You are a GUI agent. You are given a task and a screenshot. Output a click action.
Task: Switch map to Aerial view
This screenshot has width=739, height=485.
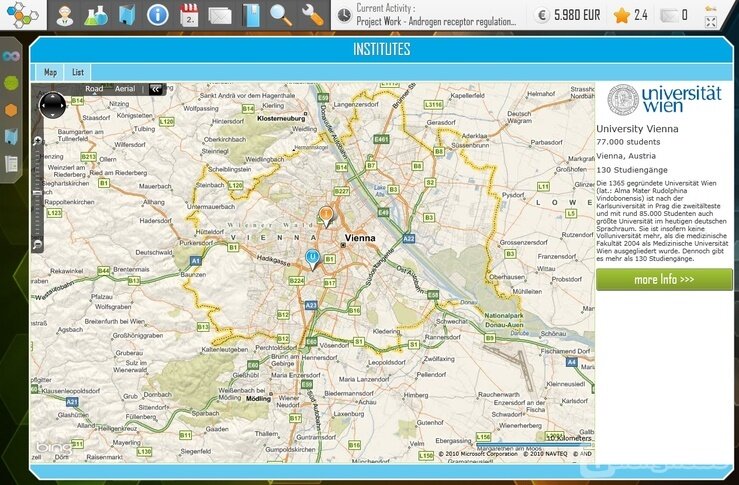[125, 89]
